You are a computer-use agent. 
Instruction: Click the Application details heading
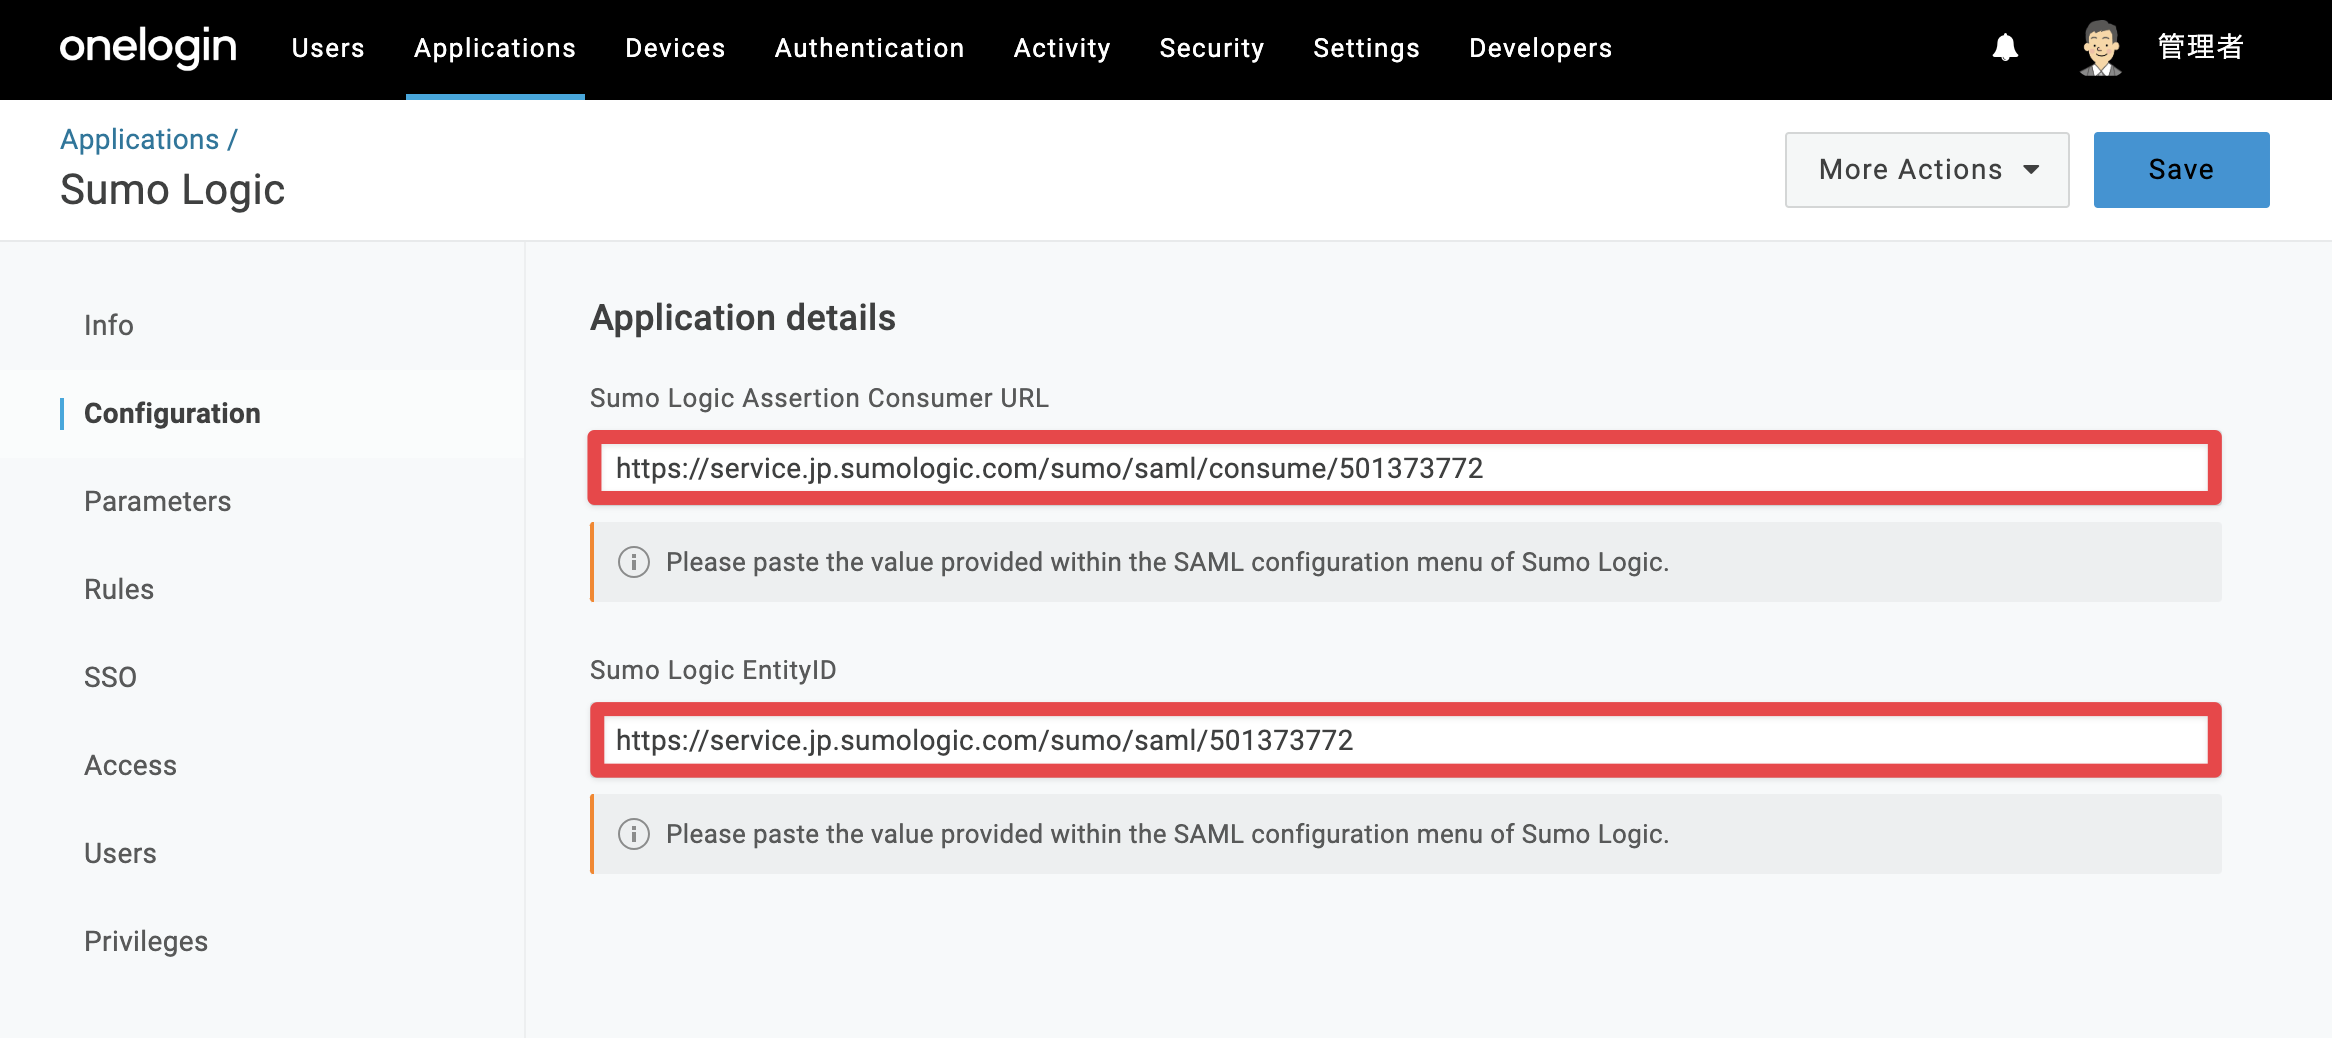click(x=743, y=318)
